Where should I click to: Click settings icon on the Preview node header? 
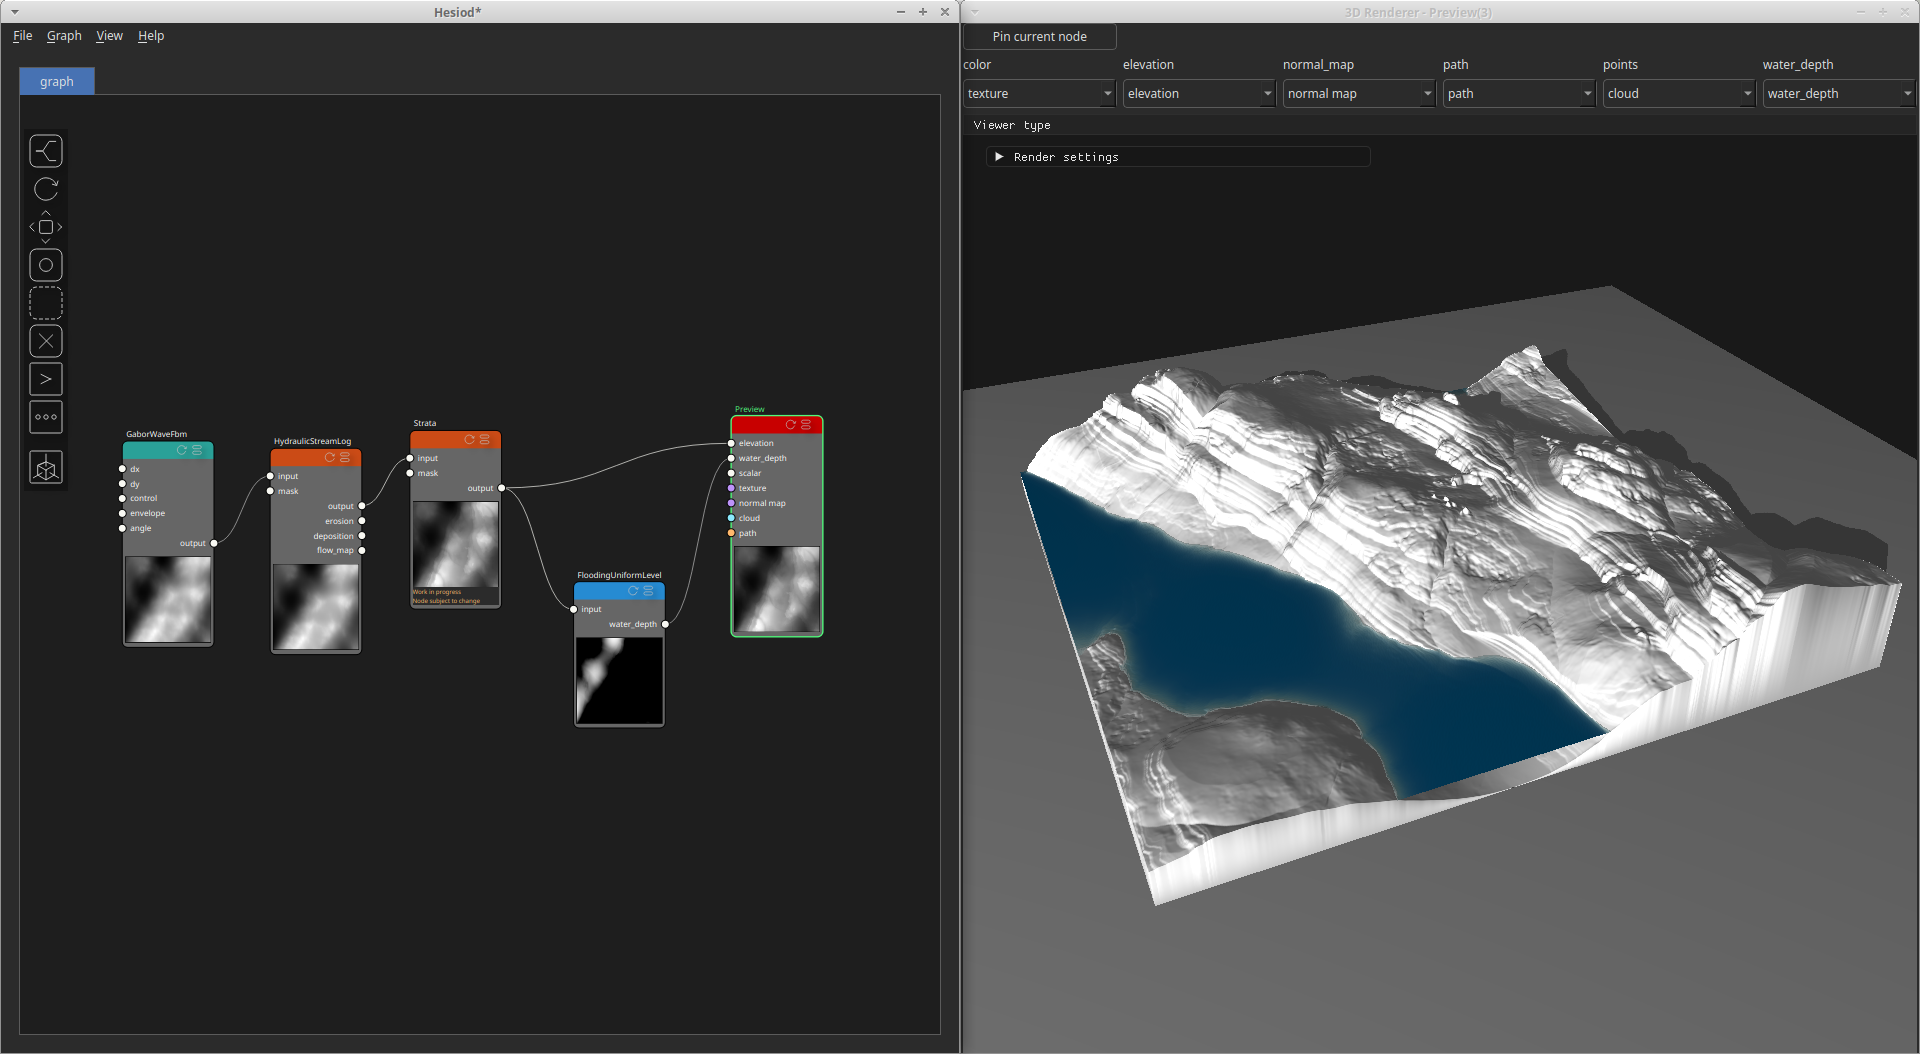tap(806, 425)
